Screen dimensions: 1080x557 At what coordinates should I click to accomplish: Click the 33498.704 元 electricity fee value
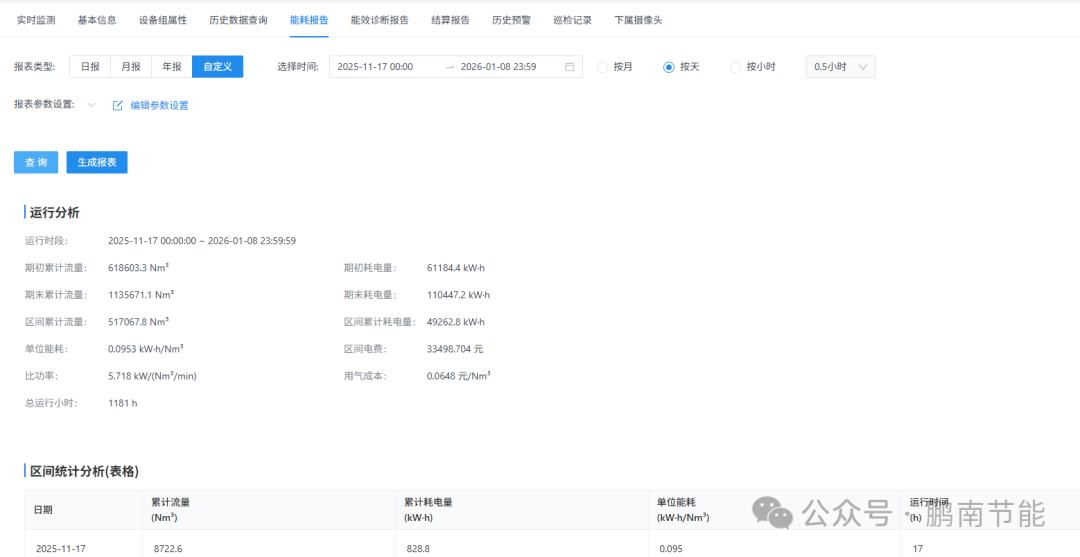[455, 349]
